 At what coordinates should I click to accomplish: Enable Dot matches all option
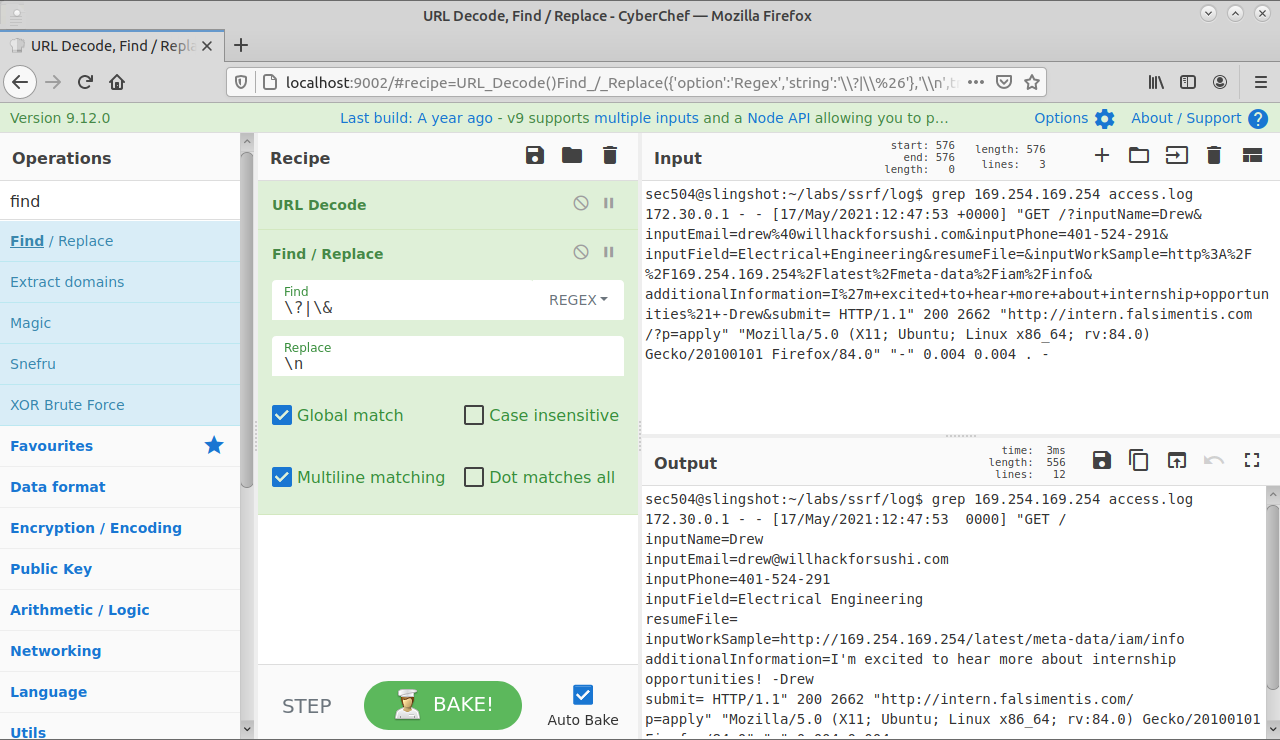pos(474,477)
